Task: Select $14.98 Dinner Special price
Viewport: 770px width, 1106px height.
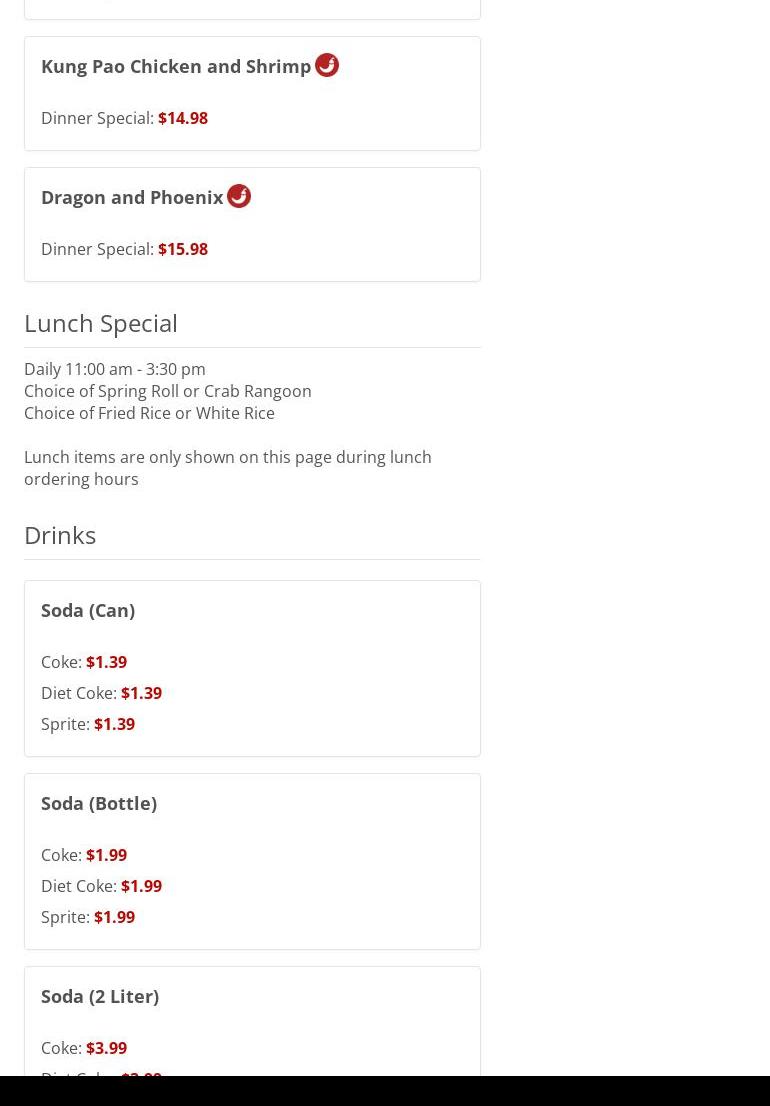Action: [124, 118]
